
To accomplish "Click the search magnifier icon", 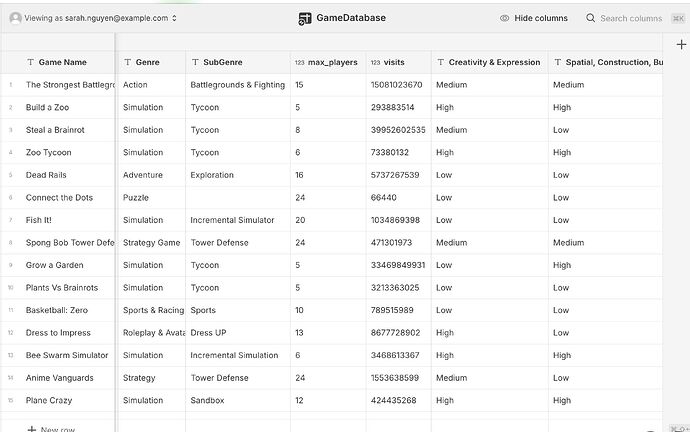I will (591, 18).
